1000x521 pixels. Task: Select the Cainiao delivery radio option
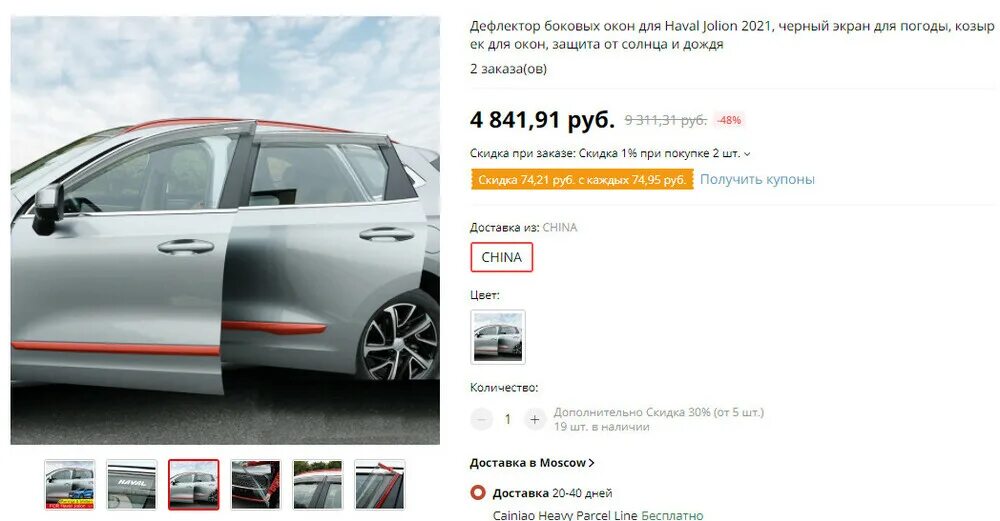pos(478,493)
